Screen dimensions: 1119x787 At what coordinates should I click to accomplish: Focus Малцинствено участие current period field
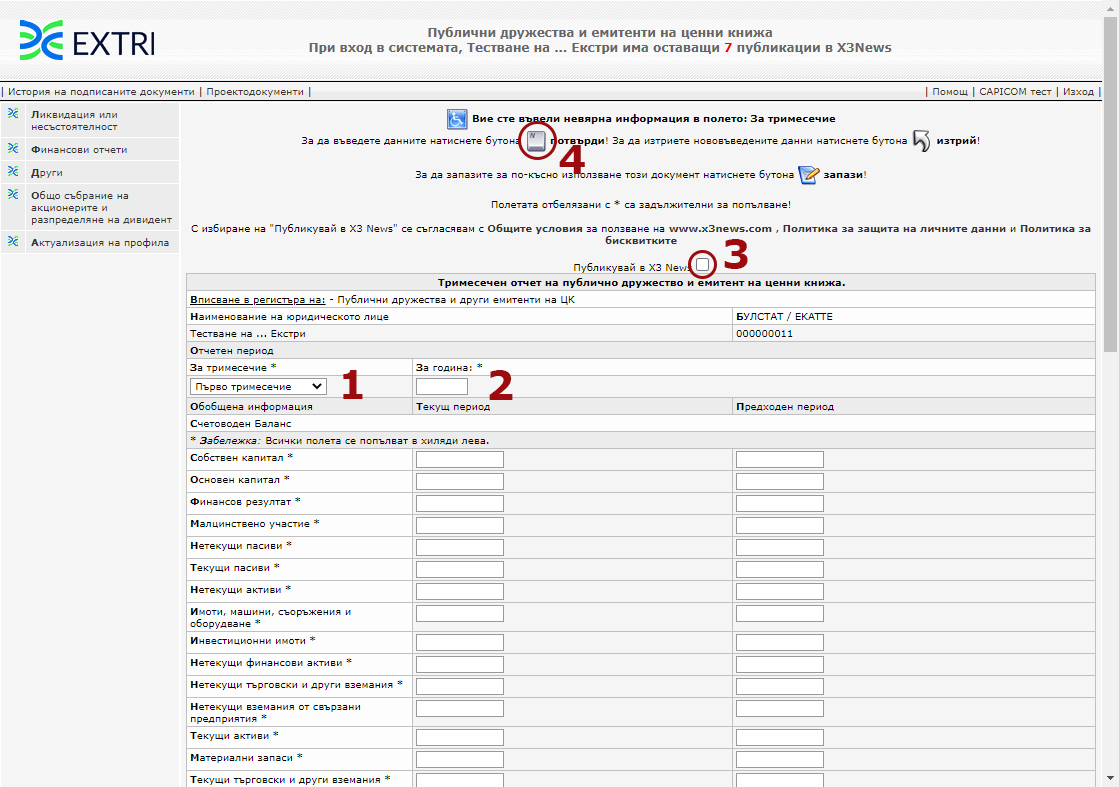460,526
